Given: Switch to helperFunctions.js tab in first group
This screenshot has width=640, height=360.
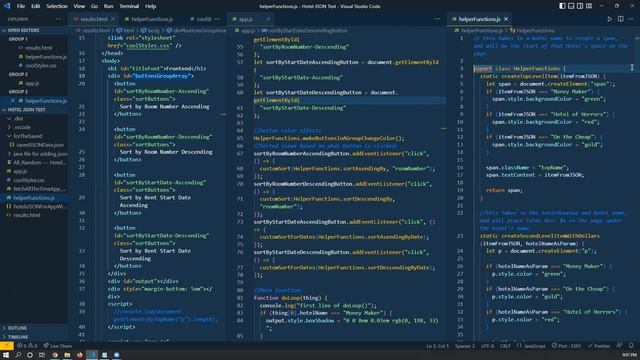Looking at the screenshot, I should [x=152, y=19].
